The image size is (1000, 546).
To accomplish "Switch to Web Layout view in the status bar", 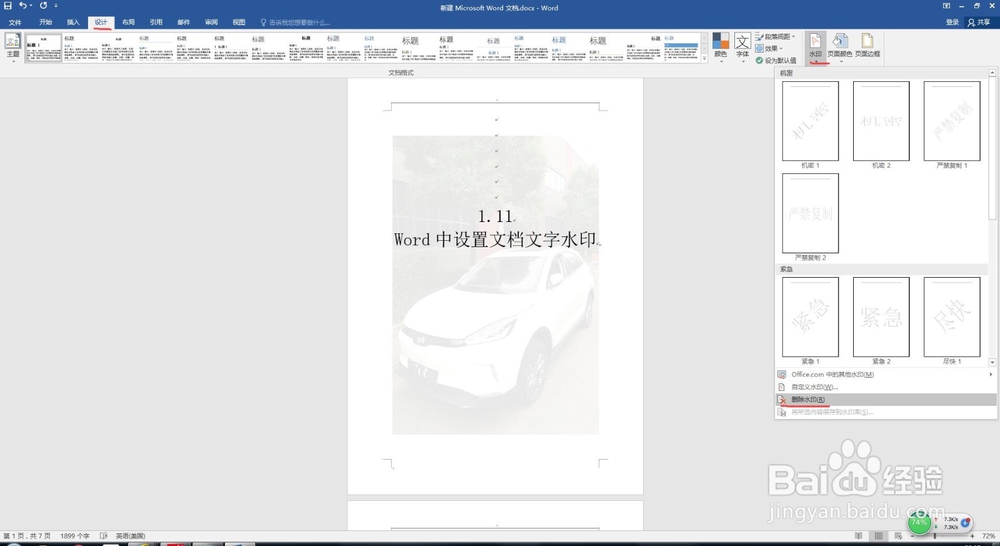I will tap(897, 536).
